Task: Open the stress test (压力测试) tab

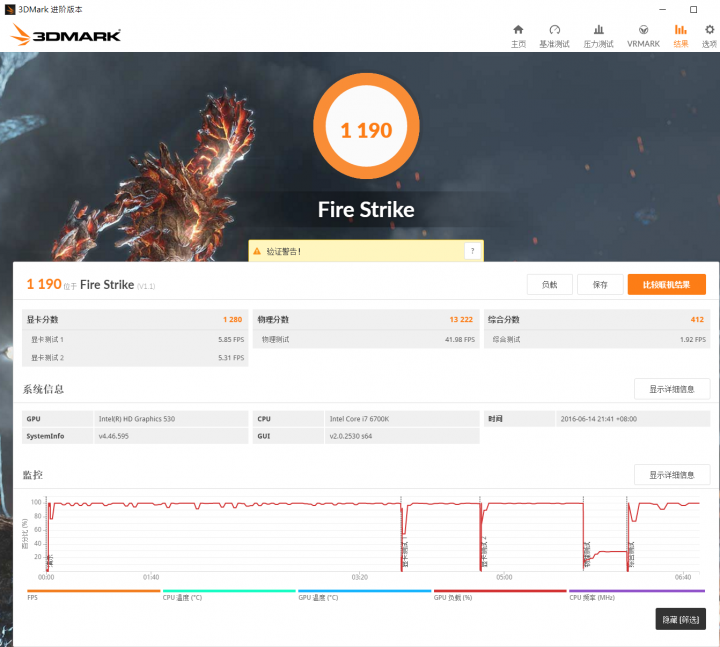Action: (598, 36)
